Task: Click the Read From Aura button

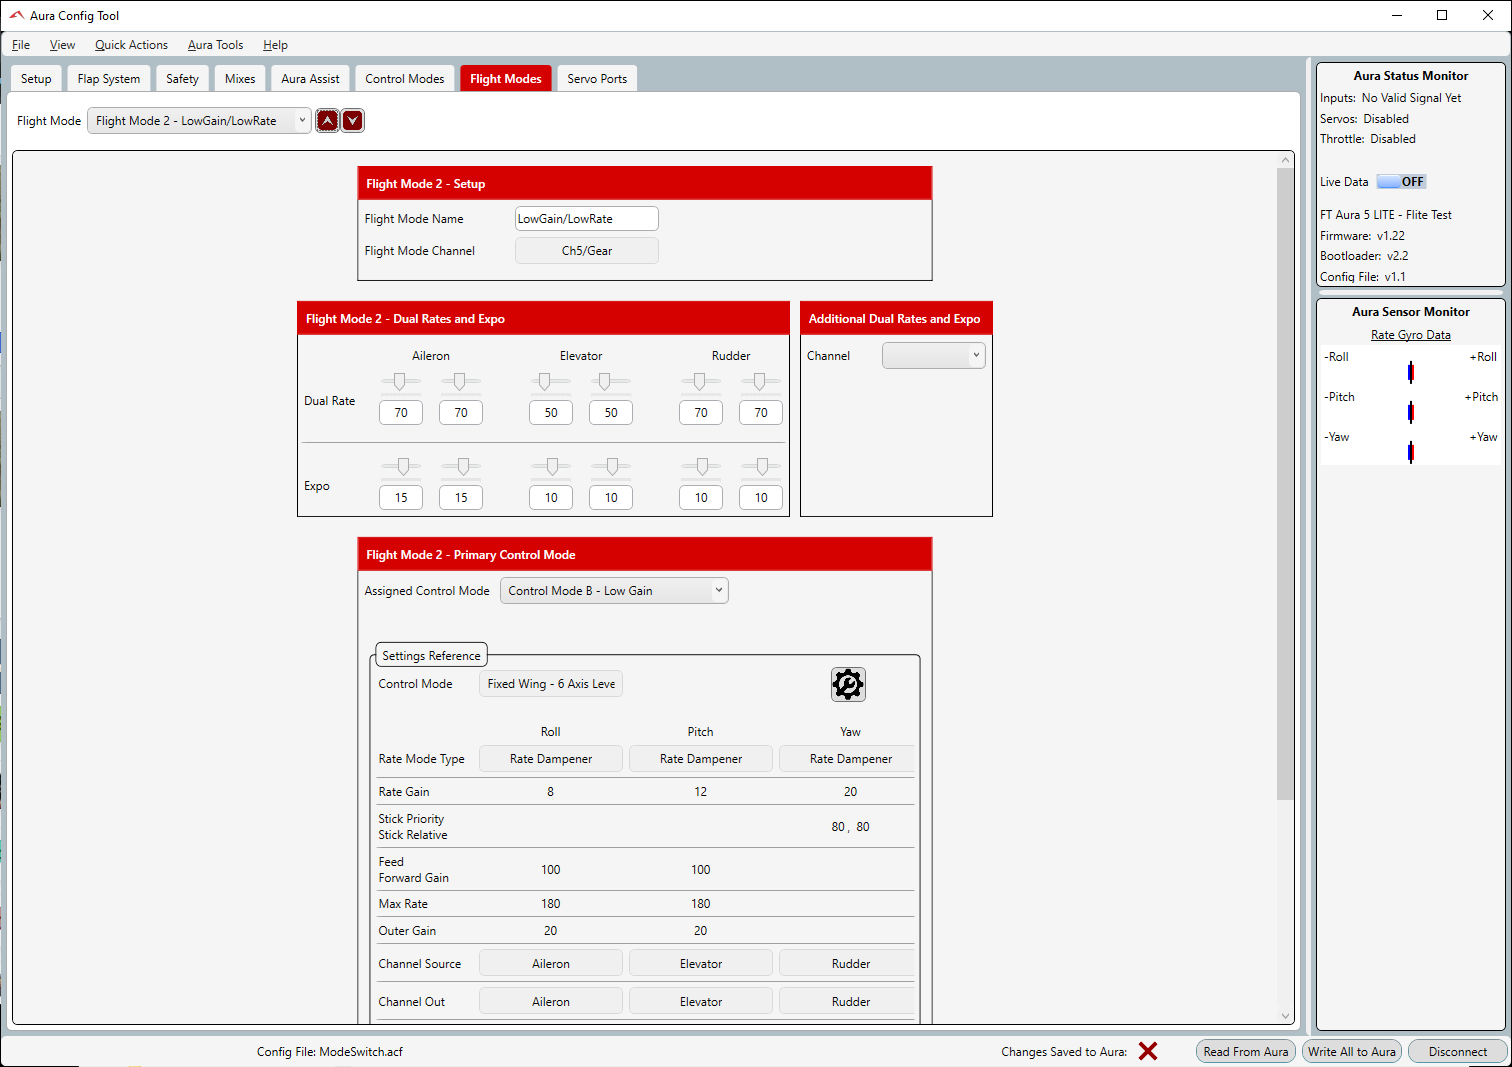Action: tap(1245, 1051)
